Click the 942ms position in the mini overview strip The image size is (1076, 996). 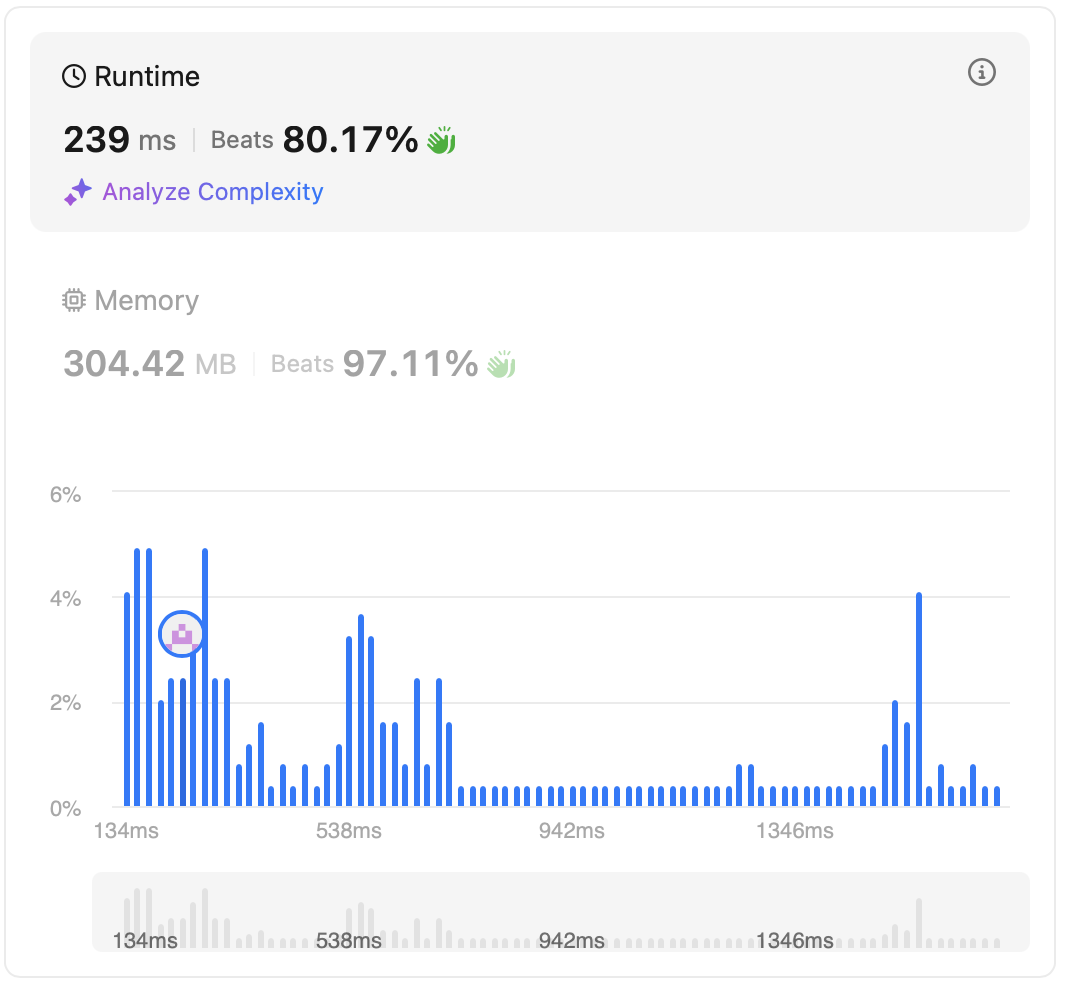click(572, 940)
